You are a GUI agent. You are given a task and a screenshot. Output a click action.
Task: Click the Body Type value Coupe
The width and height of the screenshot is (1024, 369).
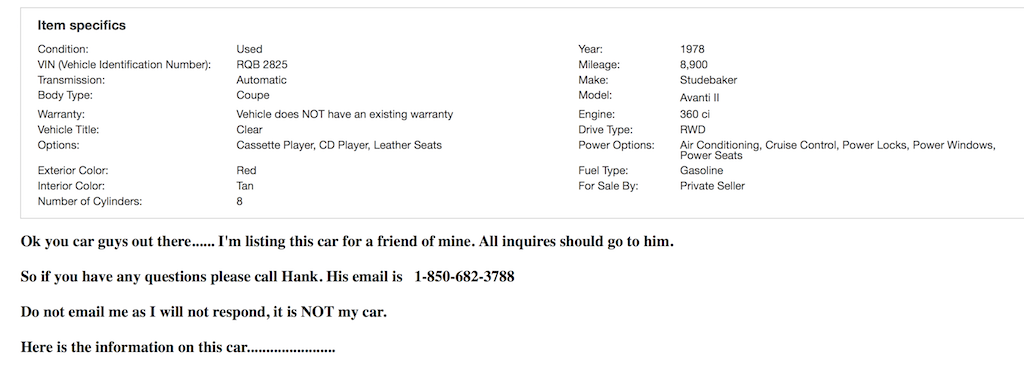pos(253,95)
